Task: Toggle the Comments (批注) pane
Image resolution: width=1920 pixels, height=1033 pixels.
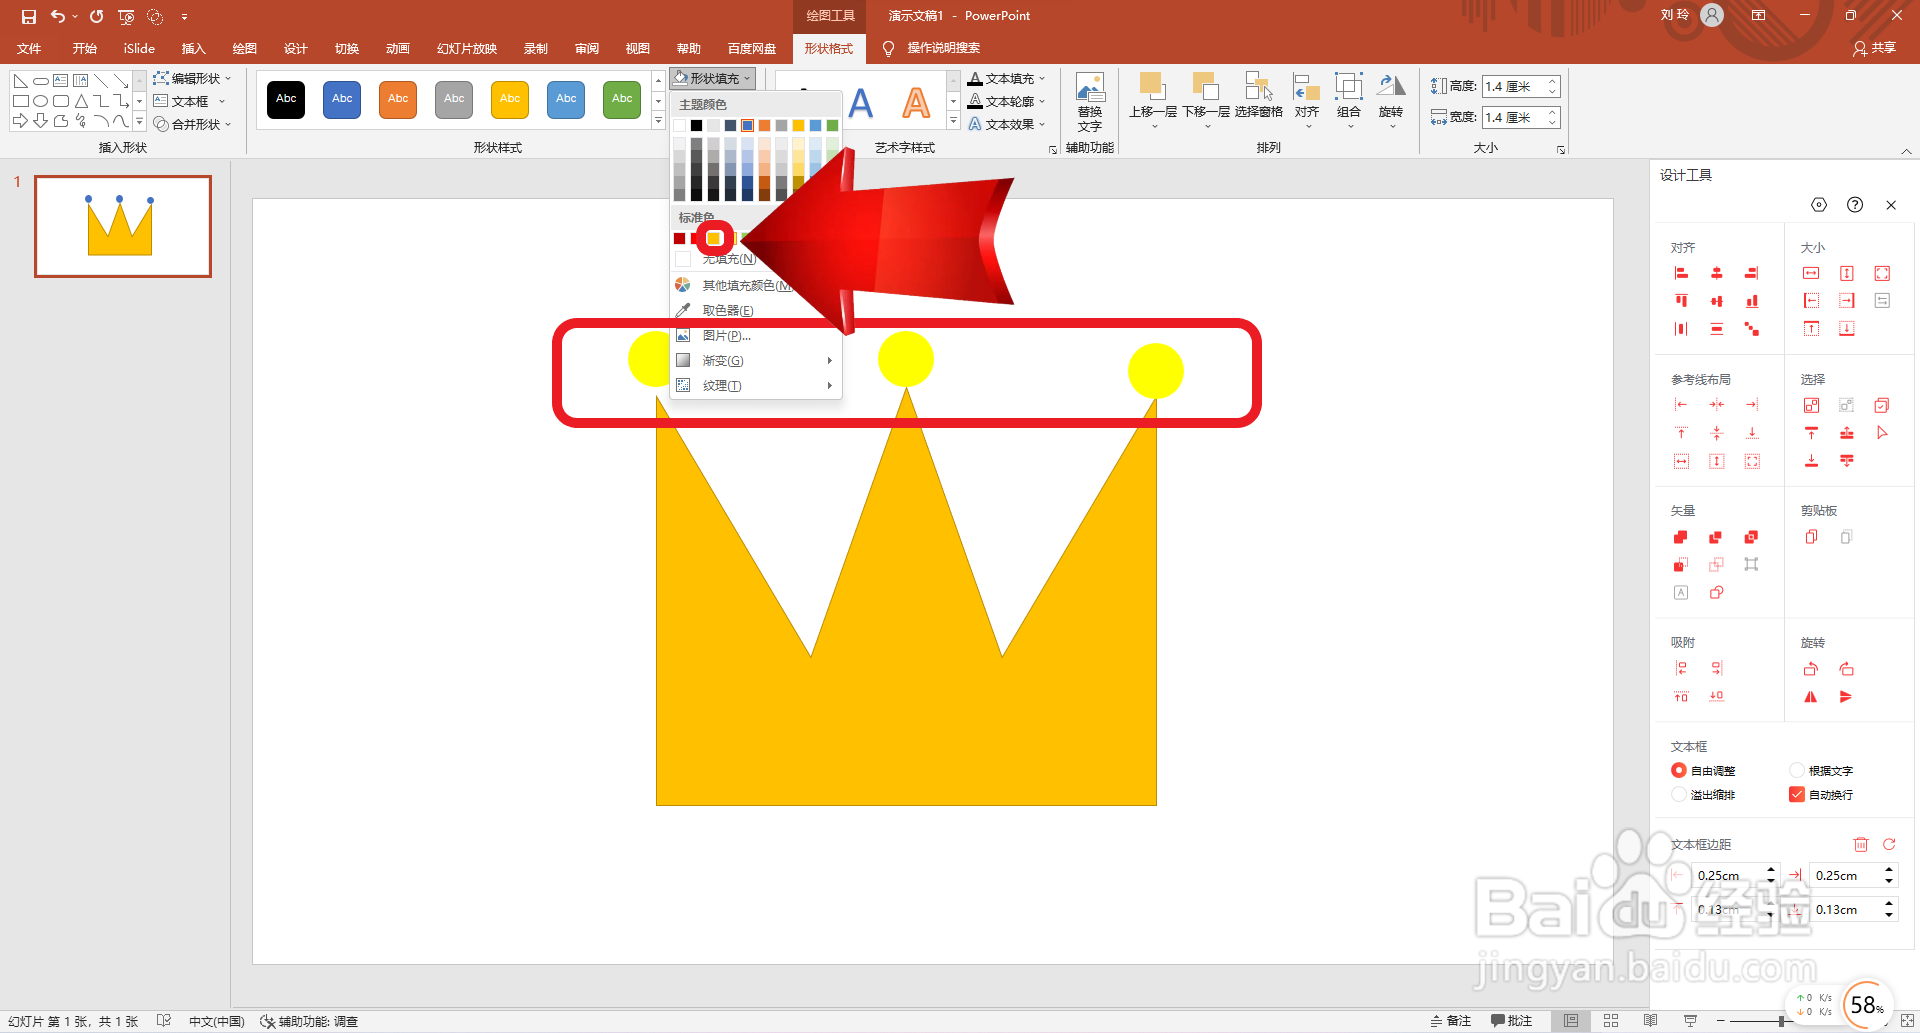Action: coord(1511,1021)
